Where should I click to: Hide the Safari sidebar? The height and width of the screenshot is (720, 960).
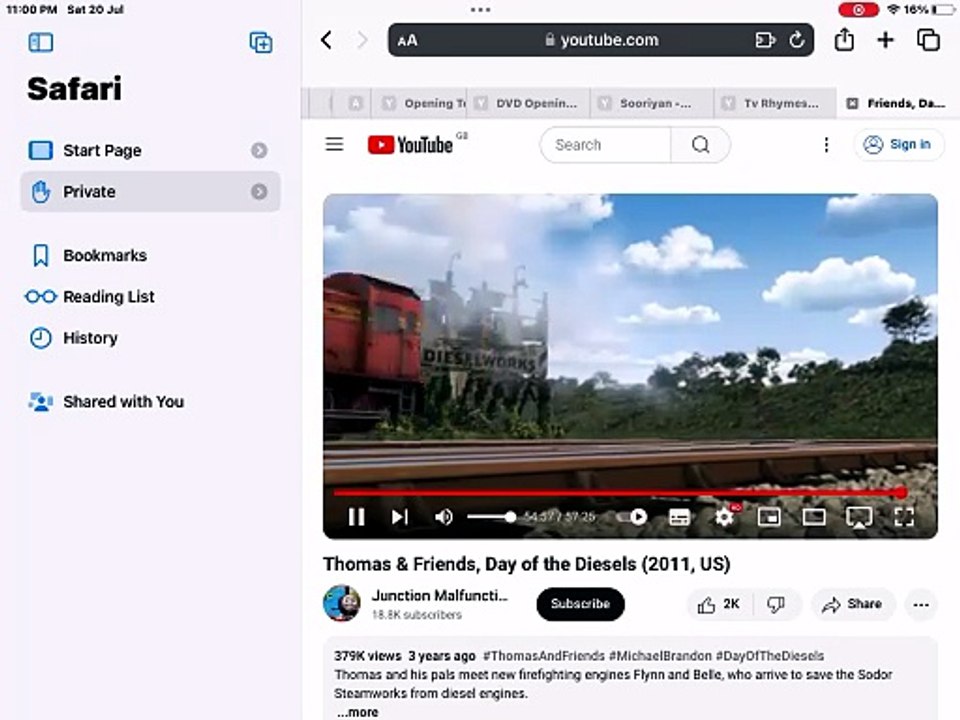[40, 42]
